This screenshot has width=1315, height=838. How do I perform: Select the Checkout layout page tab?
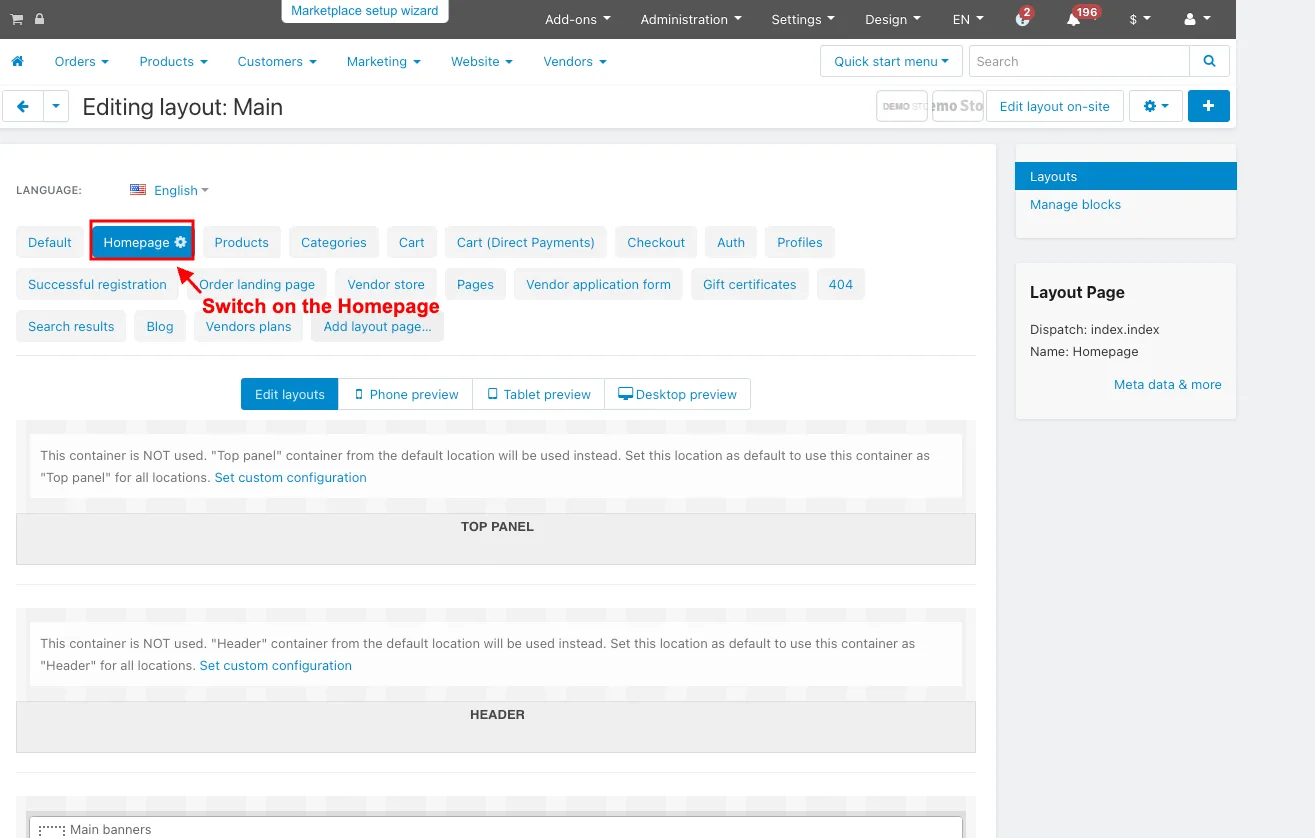656,242
